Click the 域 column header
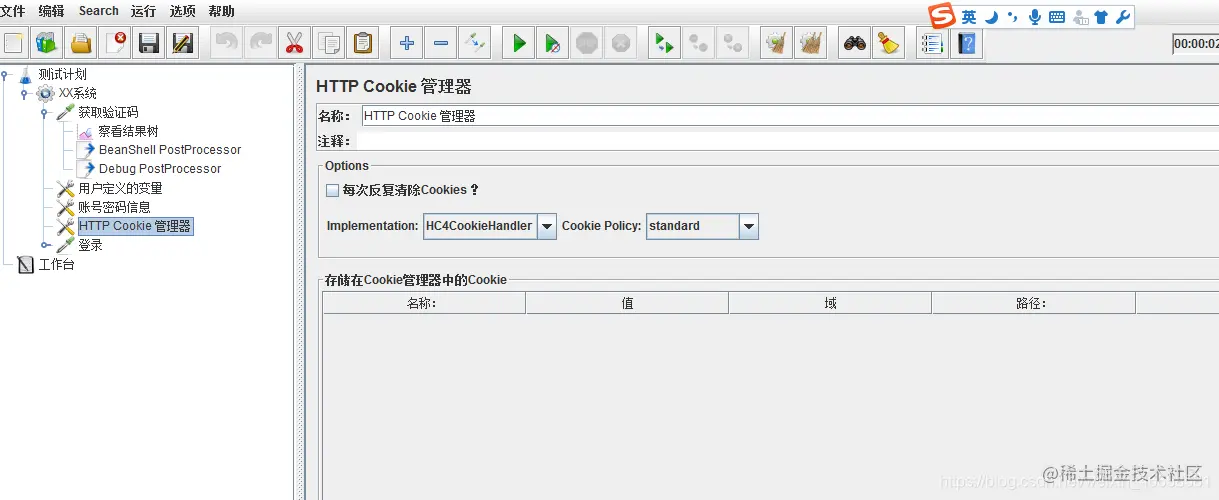This screenshot has width=1219, height=500. 830,303
